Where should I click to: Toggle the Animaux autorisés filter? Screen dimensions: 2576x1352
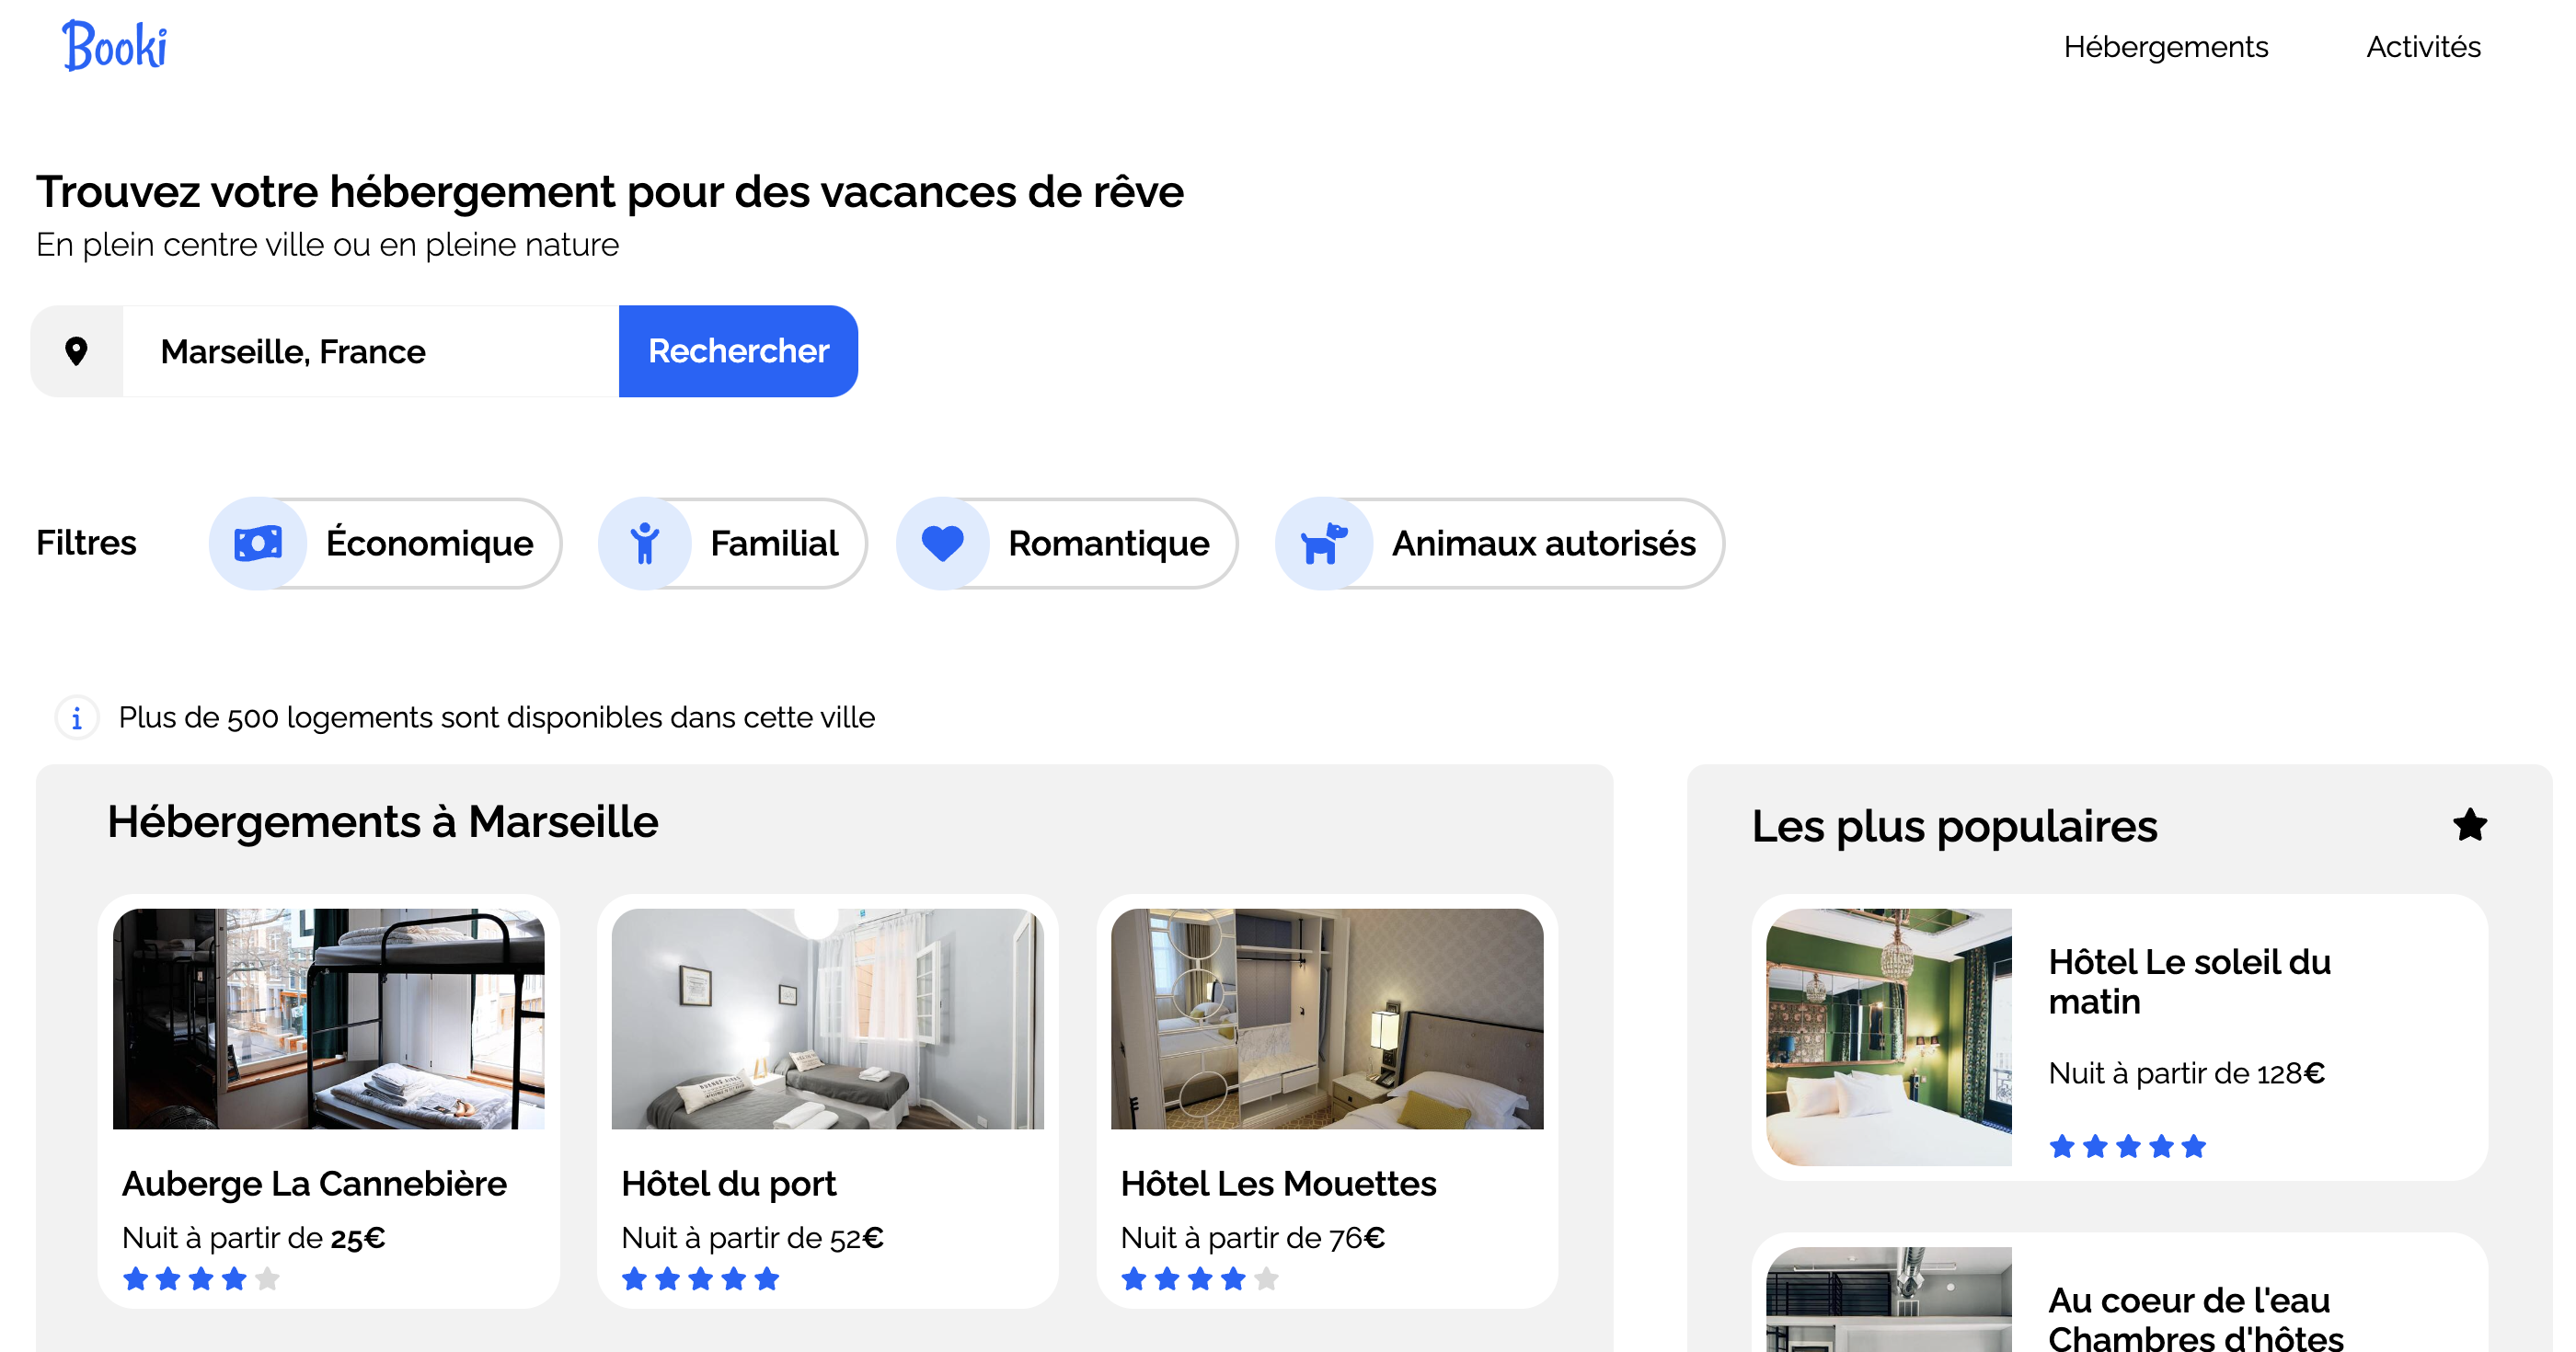(x=1543, y=543)
